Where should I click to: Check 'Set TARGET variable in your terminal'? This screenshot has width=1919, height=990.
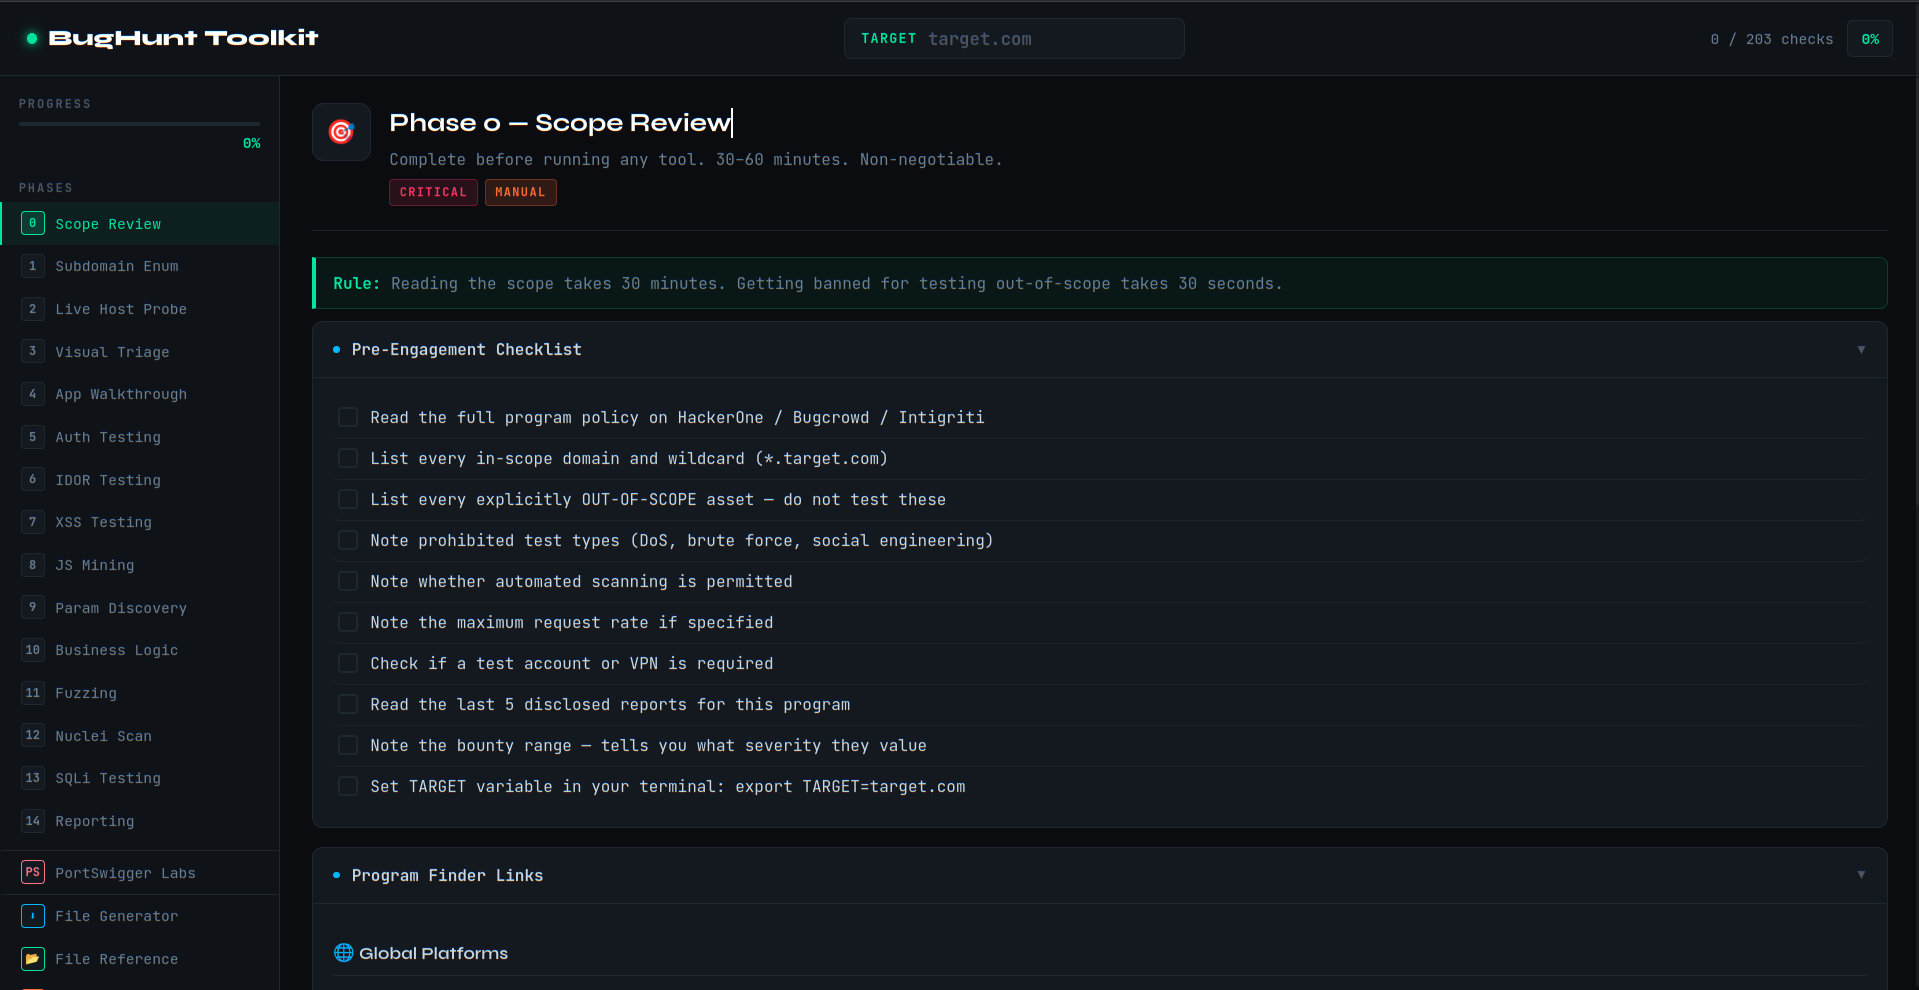[348, 786]
